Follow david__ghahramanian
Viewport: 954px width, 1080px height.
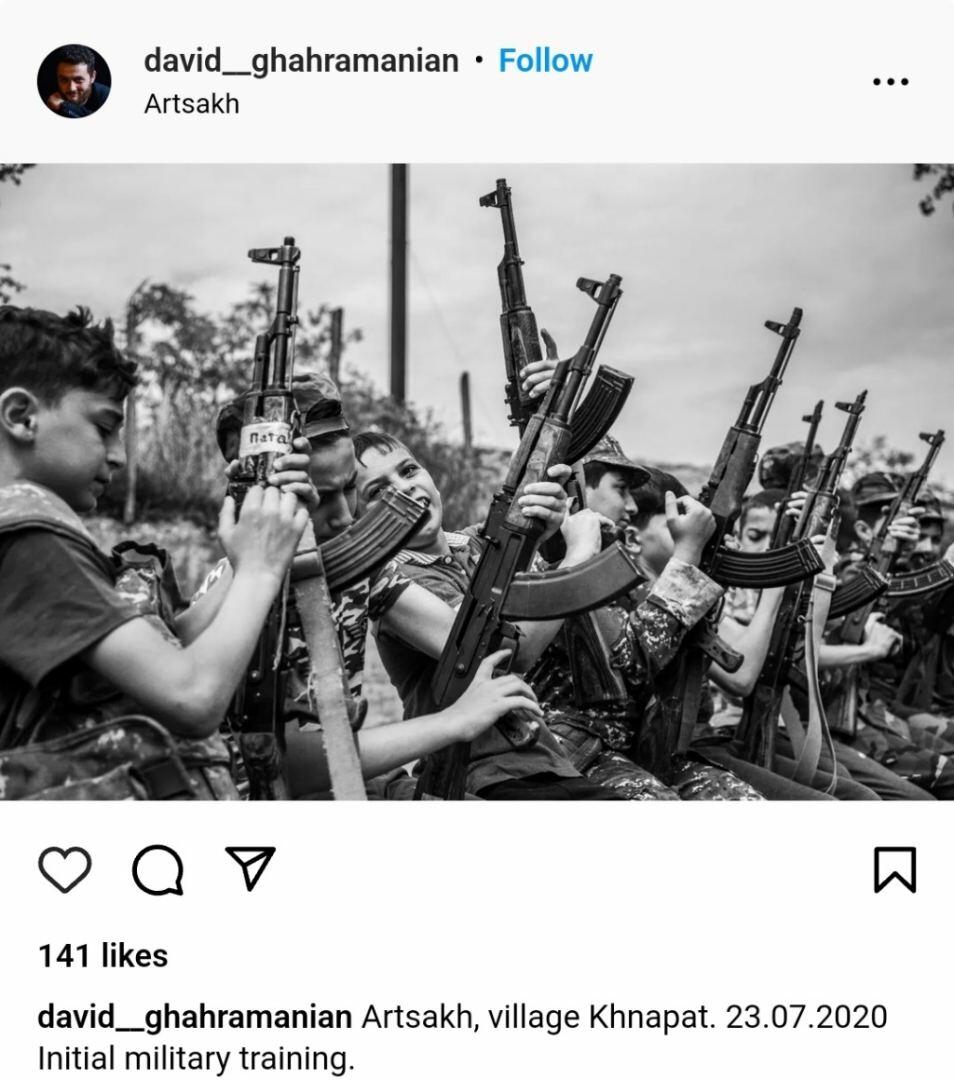click(545, 61)
